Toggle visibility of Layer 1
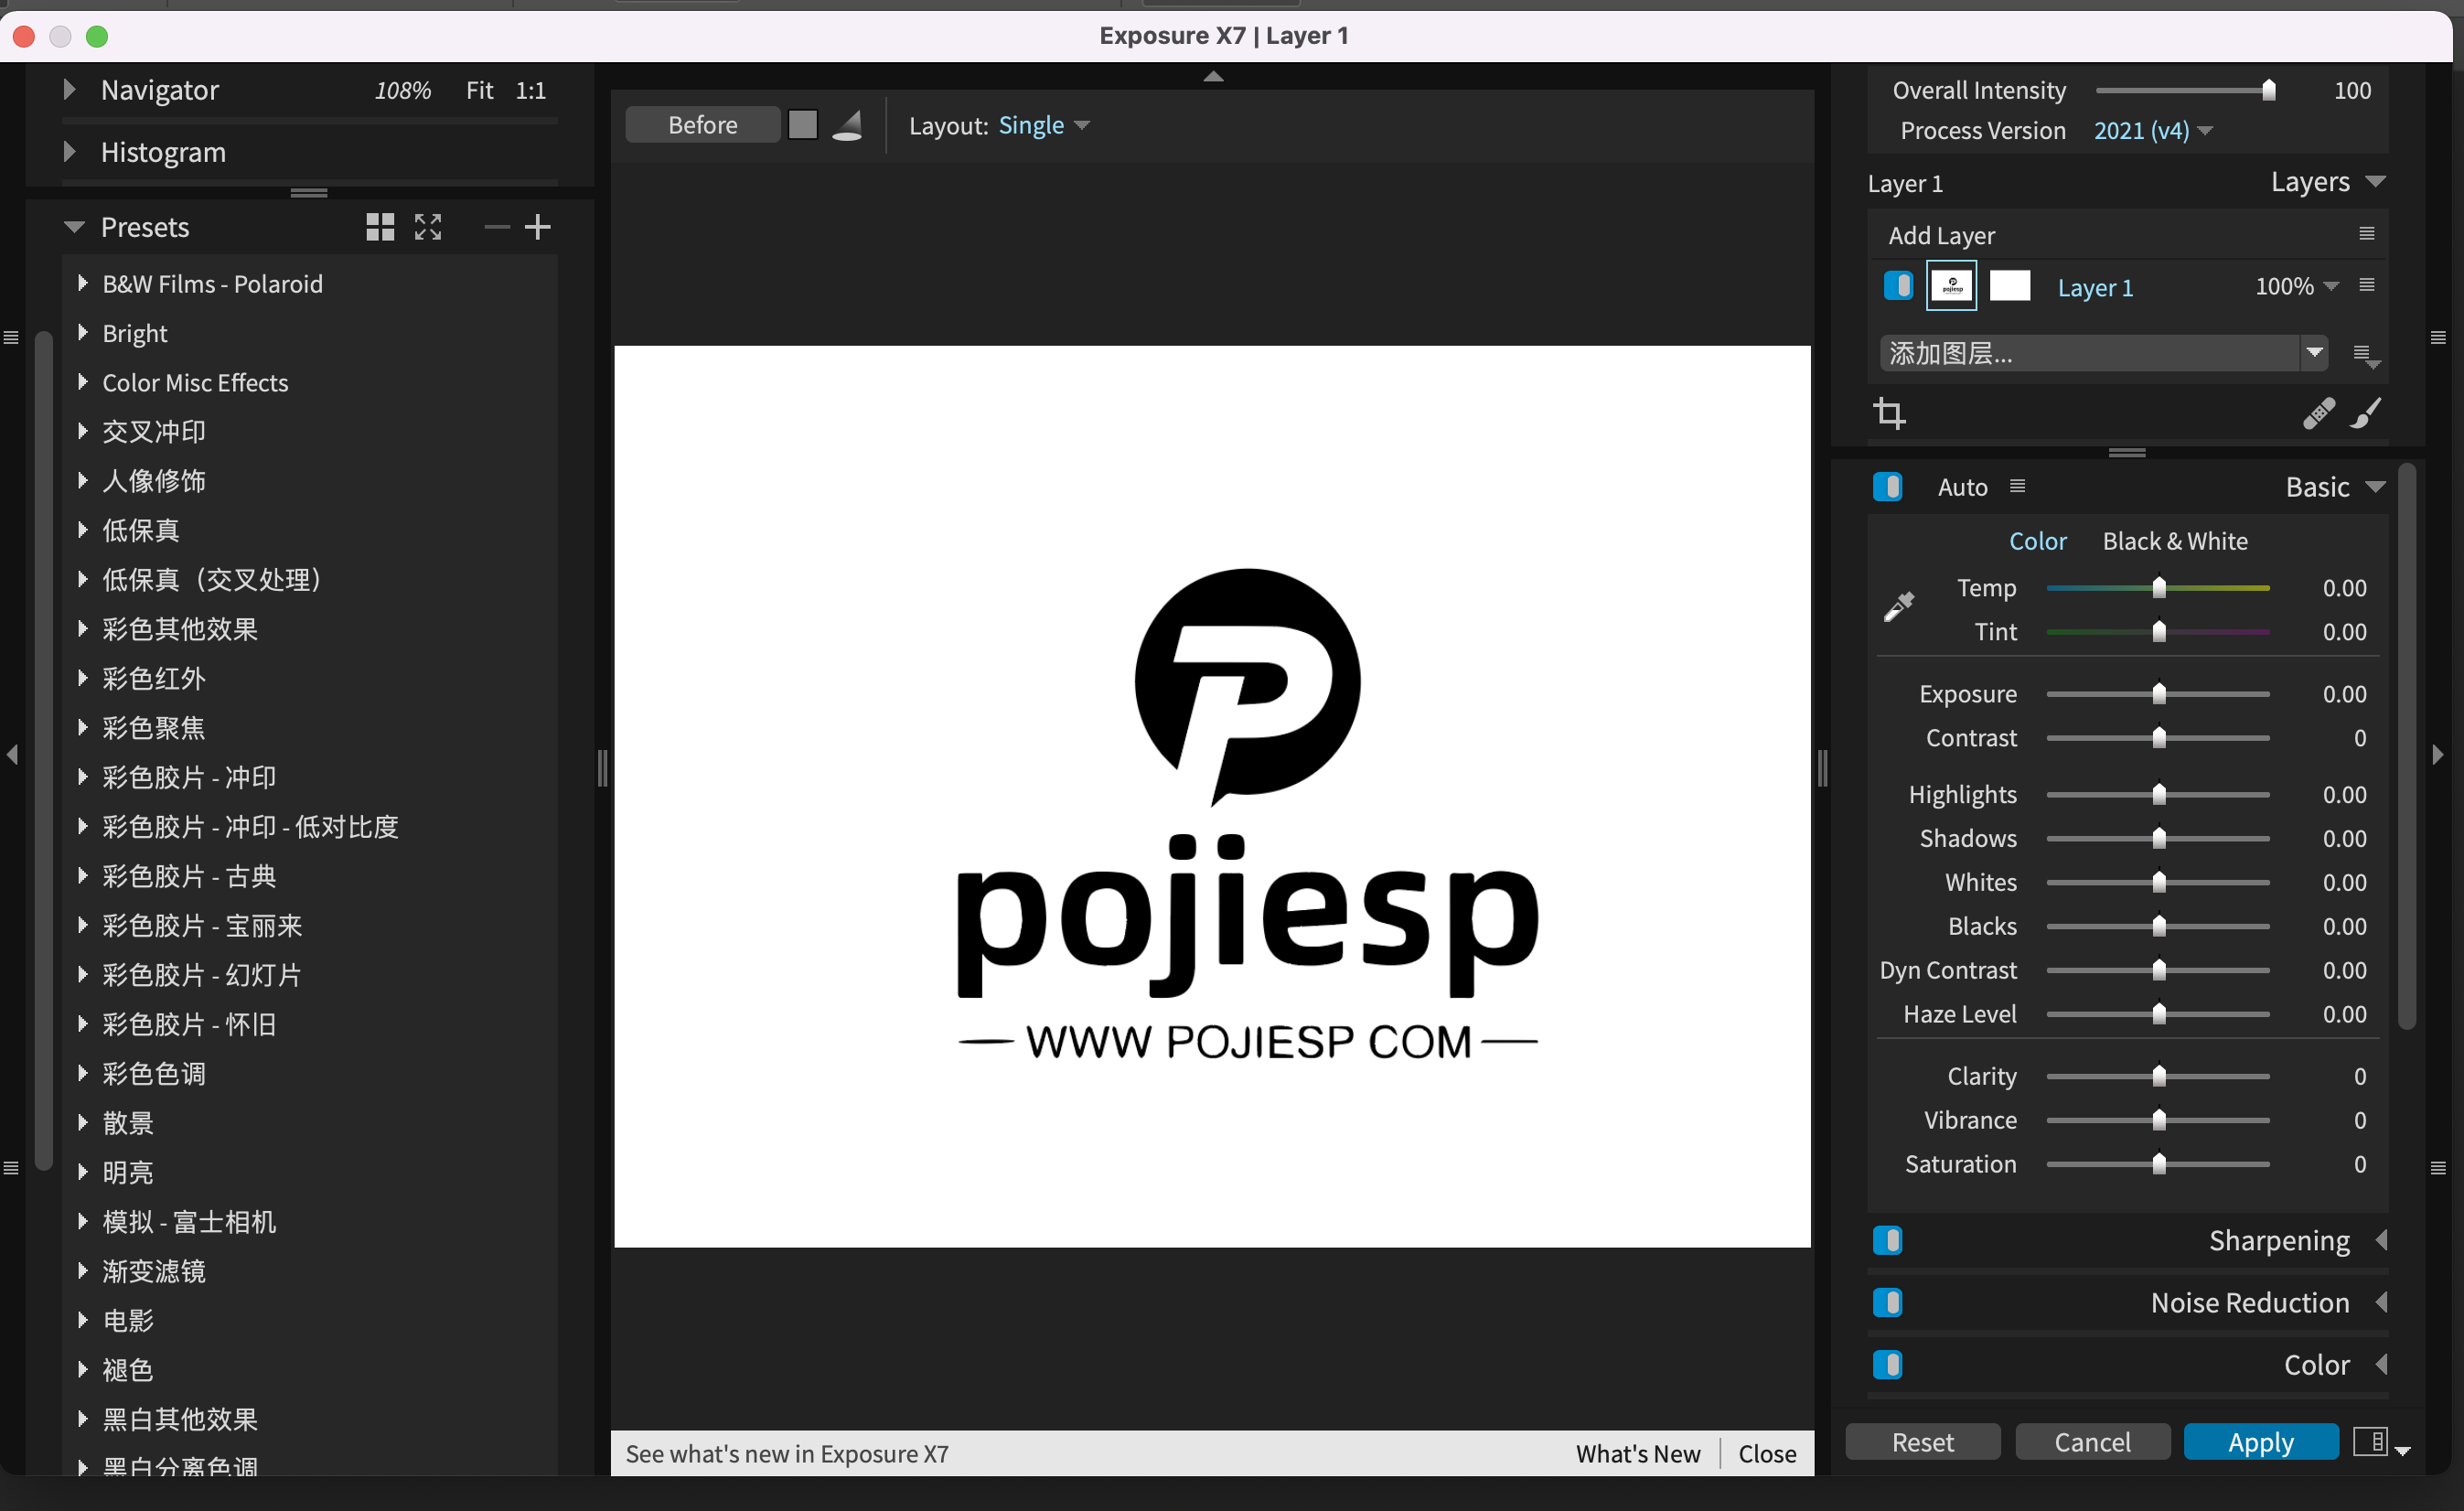Viewport: 2464px width, 1511px height. pos(1897,285)
